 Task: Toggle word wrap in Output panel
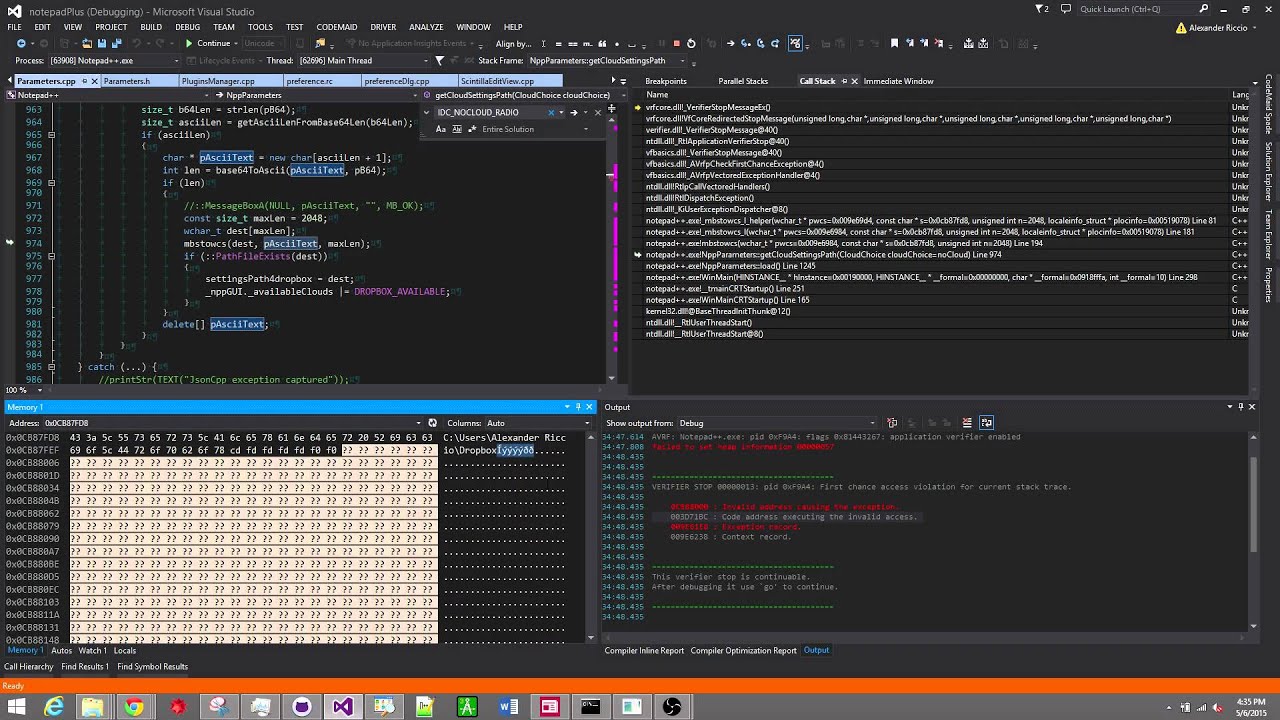click(x=986, y=423)
